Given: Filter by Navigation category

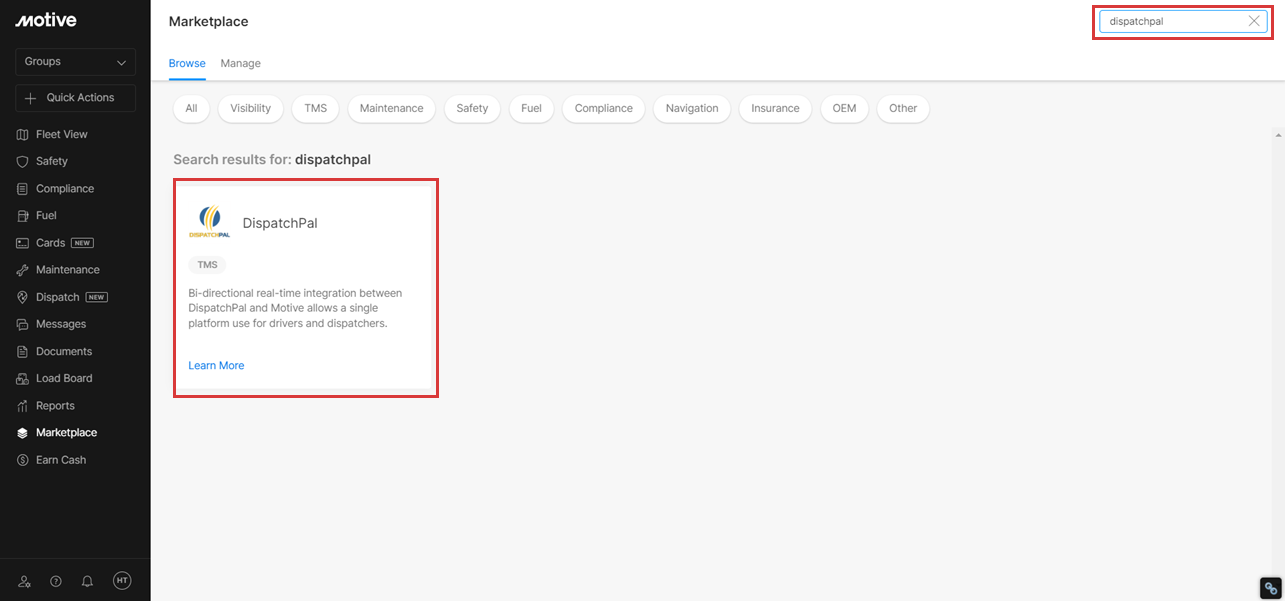Looking at the screenshot, I should (692, 108).
